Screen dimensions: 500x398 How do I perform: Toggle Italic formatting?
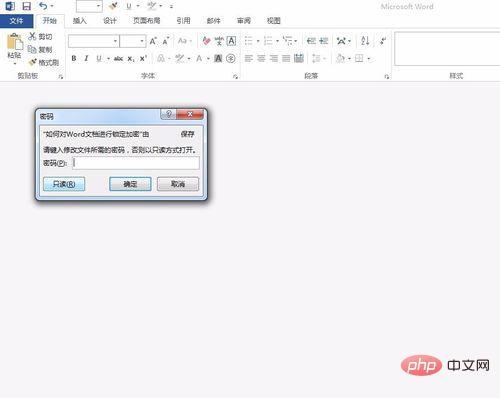(x=86, y=59)
